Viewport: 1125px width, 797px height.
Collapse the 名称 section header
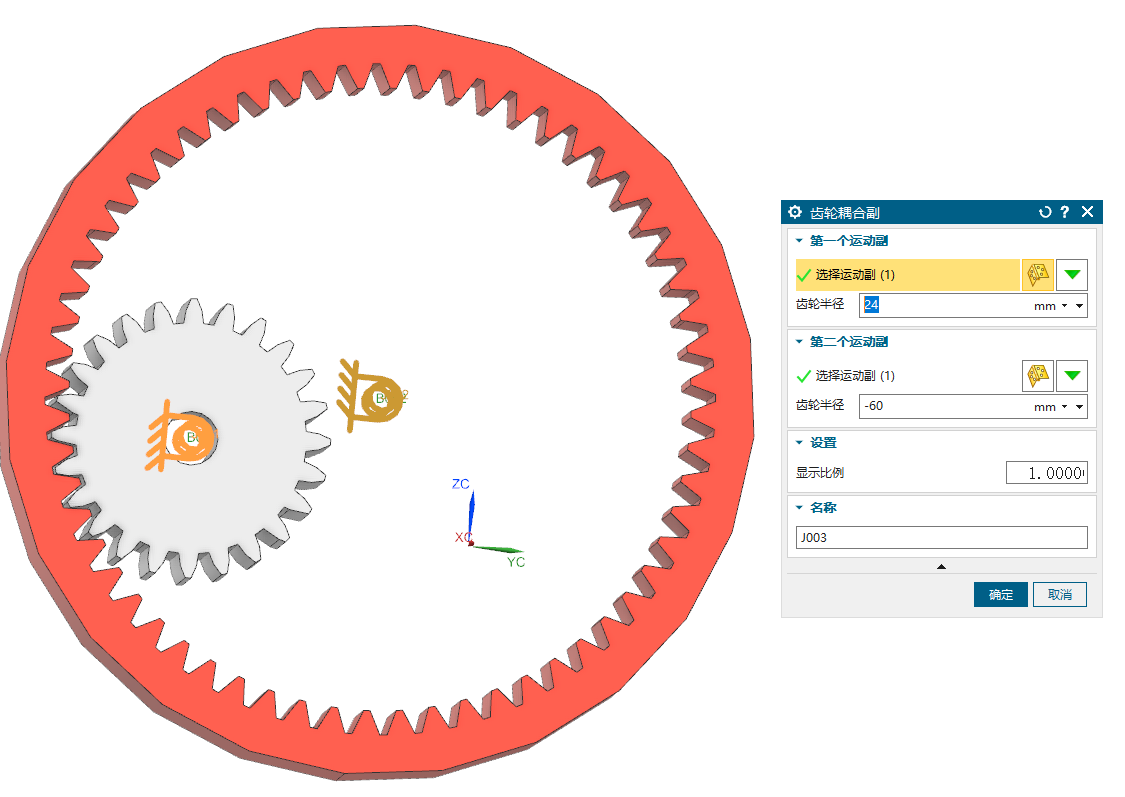point(798,508)
